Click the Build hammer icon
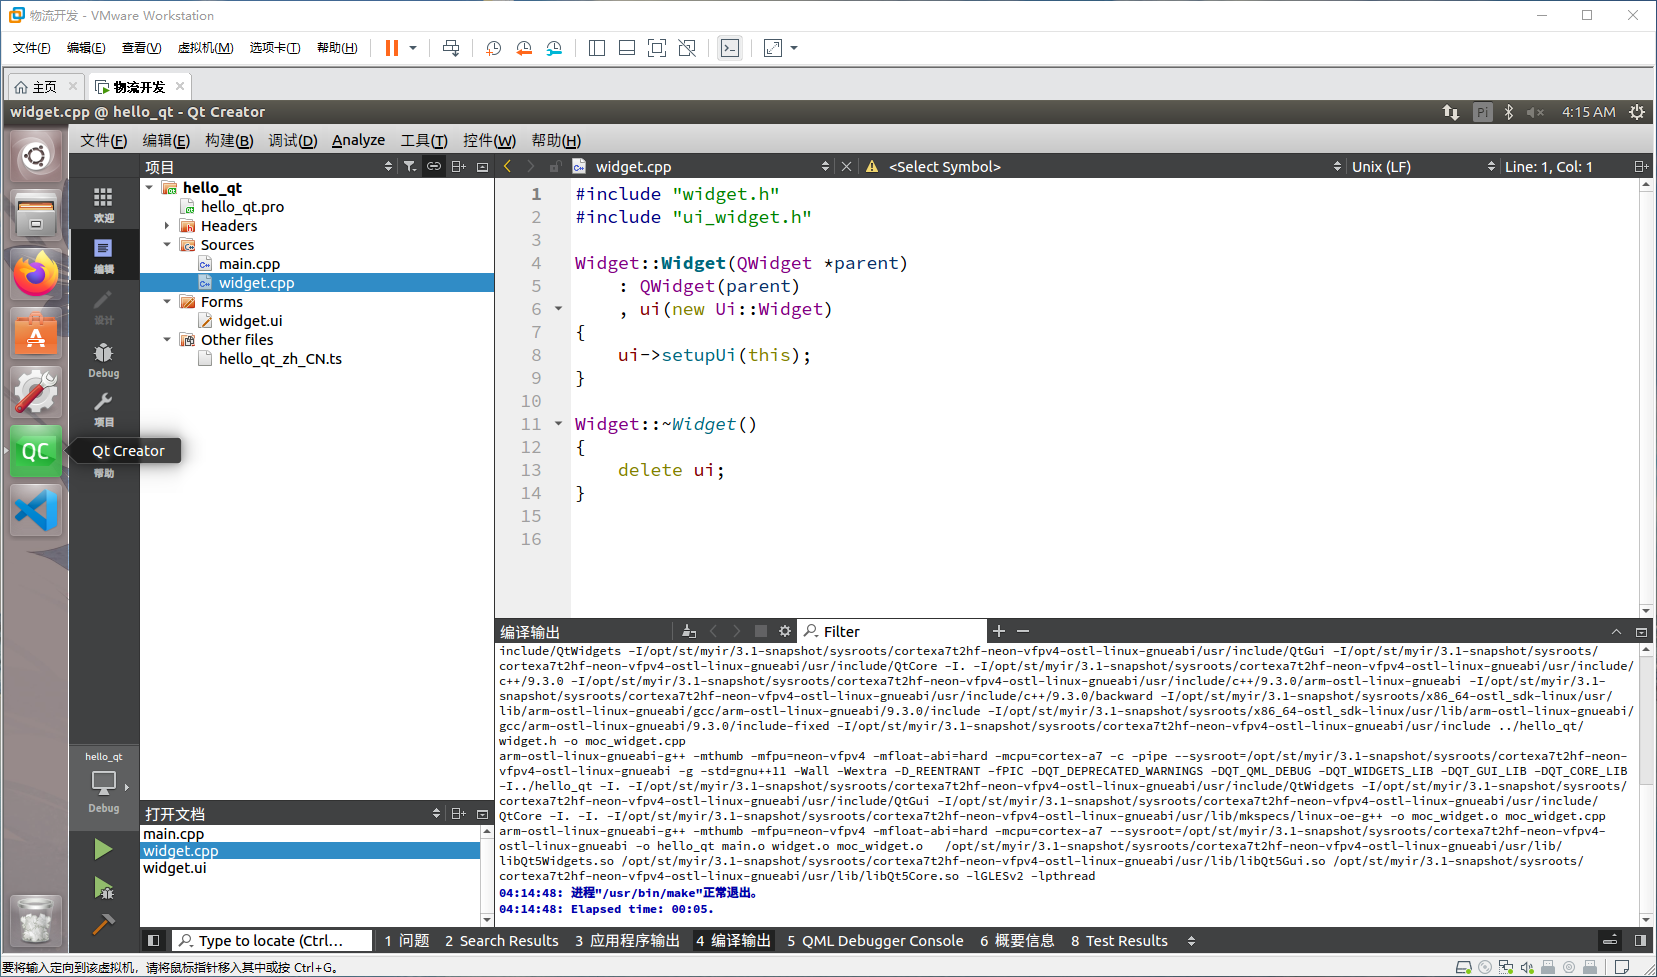The image size is (1657, 977). click(103, 925)
